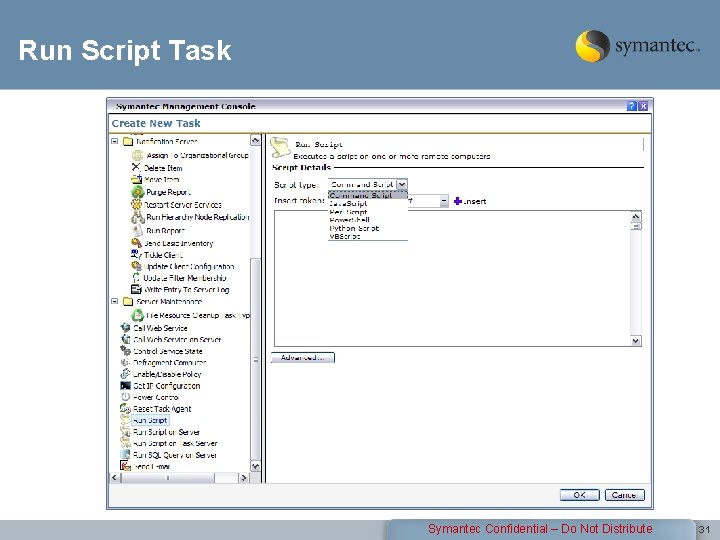The height and width of the screenshot is (540, 720).
Task: Click the Run SQL Query on Server icon
Action: (125, 455)
